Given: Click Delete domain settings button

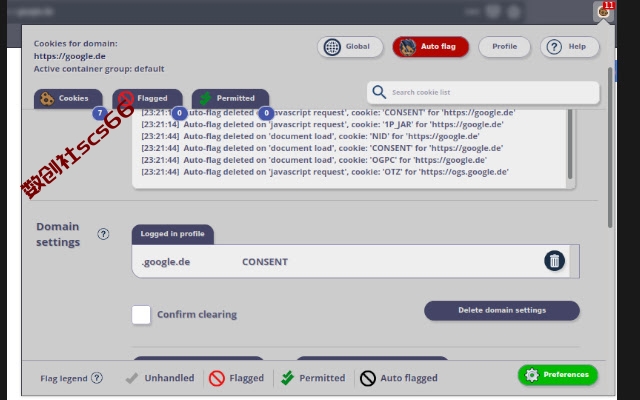Looking at the screenshot, I should pos(502,311).
